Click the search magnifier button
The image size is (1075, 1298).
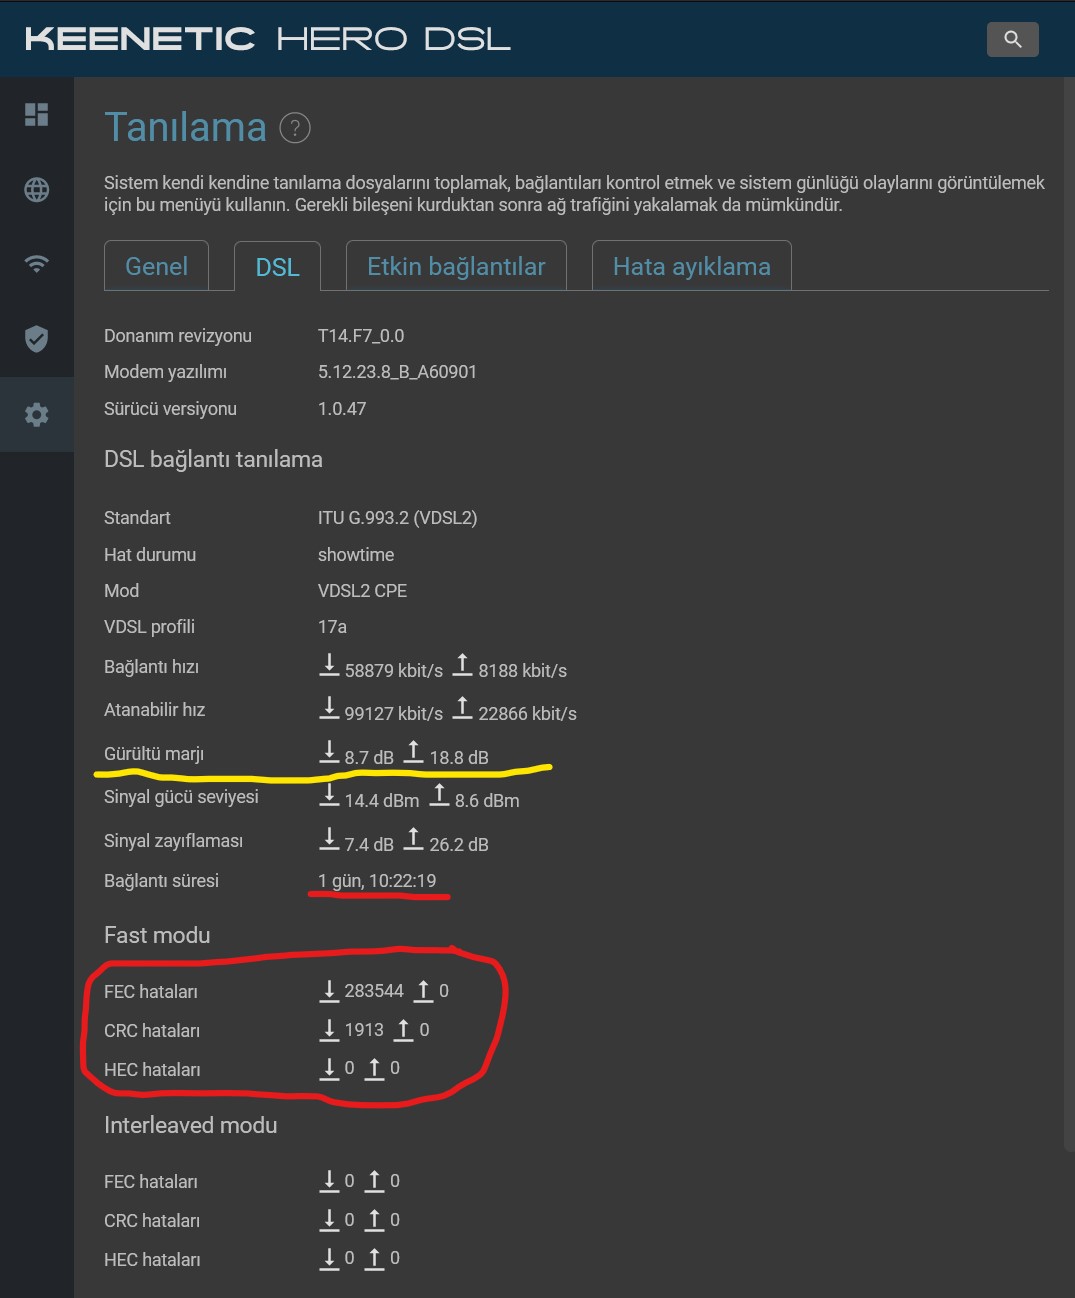coord(1013,39)
